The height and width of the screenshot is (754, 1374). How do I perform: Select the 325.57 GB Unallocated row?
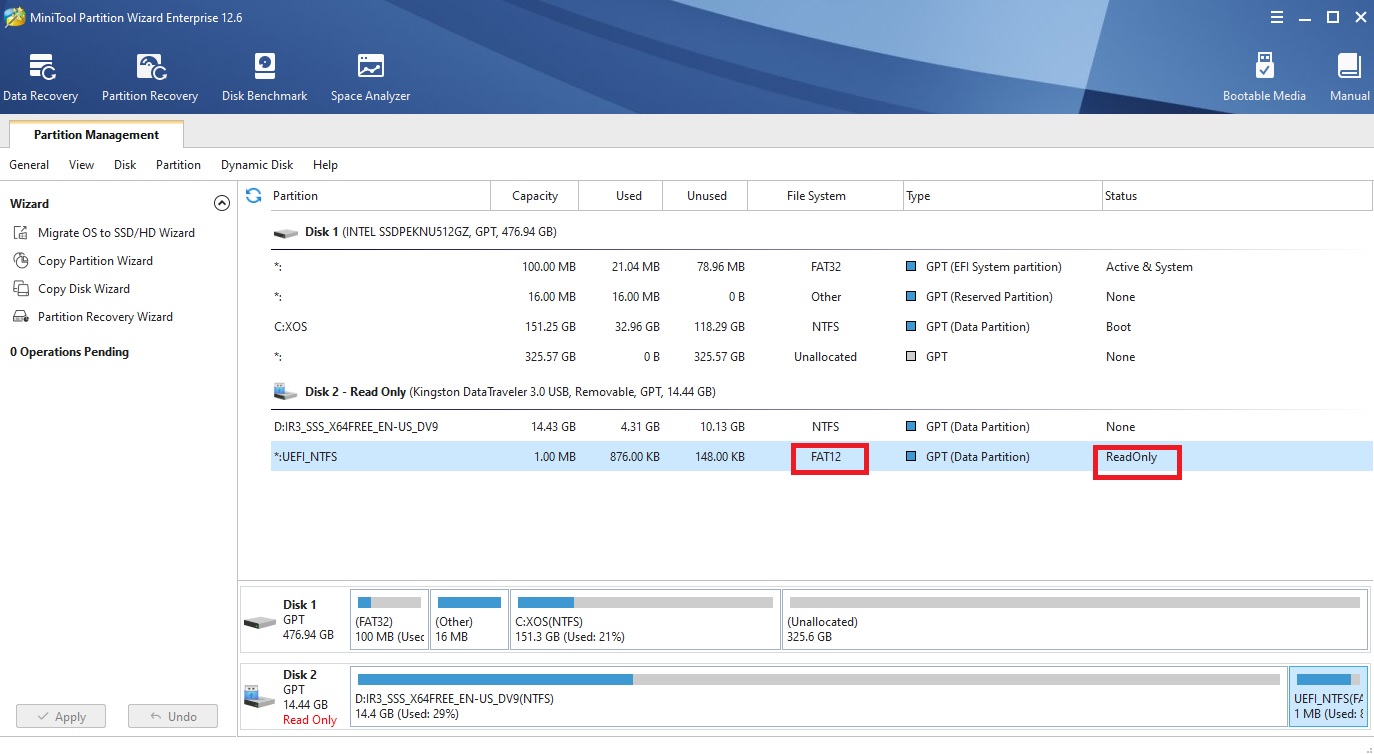coord(821,357)
